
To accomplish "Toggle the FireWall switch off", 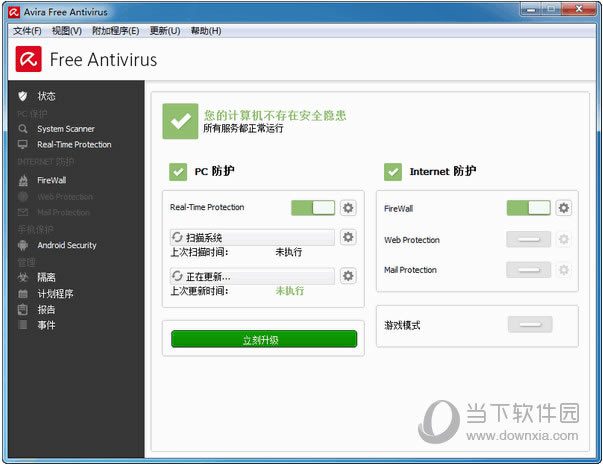I will point(528,208).
